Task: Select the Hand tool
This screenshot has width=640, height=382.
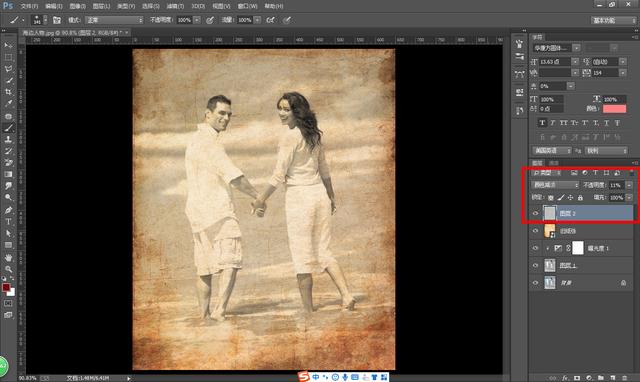Action: (8, 258)
